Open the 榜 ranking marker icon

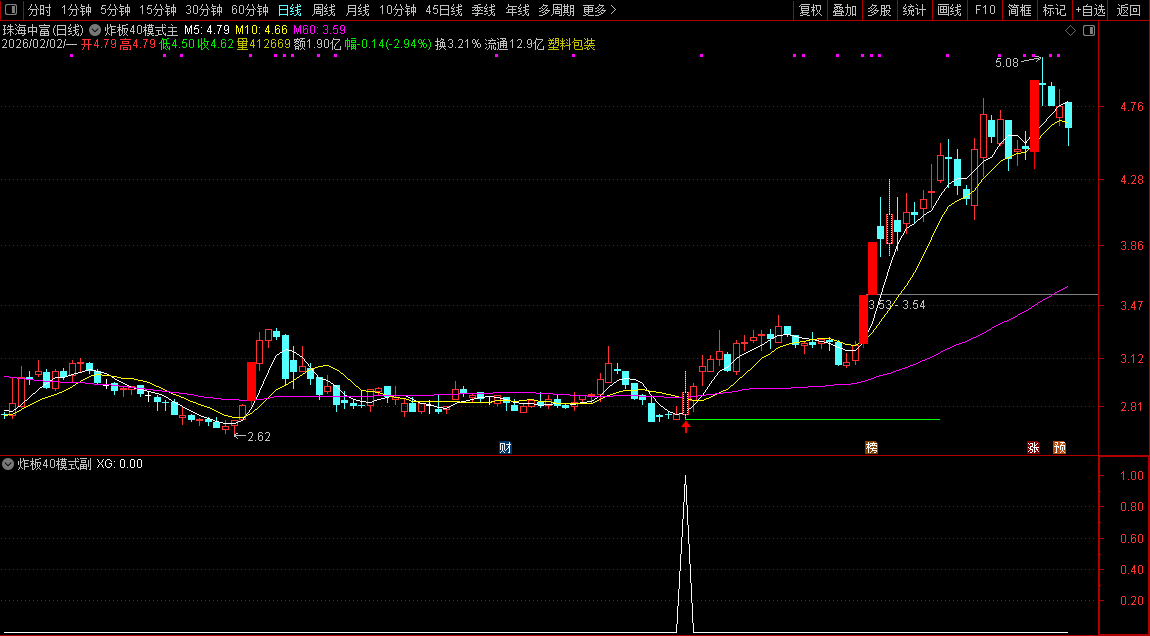871,447
